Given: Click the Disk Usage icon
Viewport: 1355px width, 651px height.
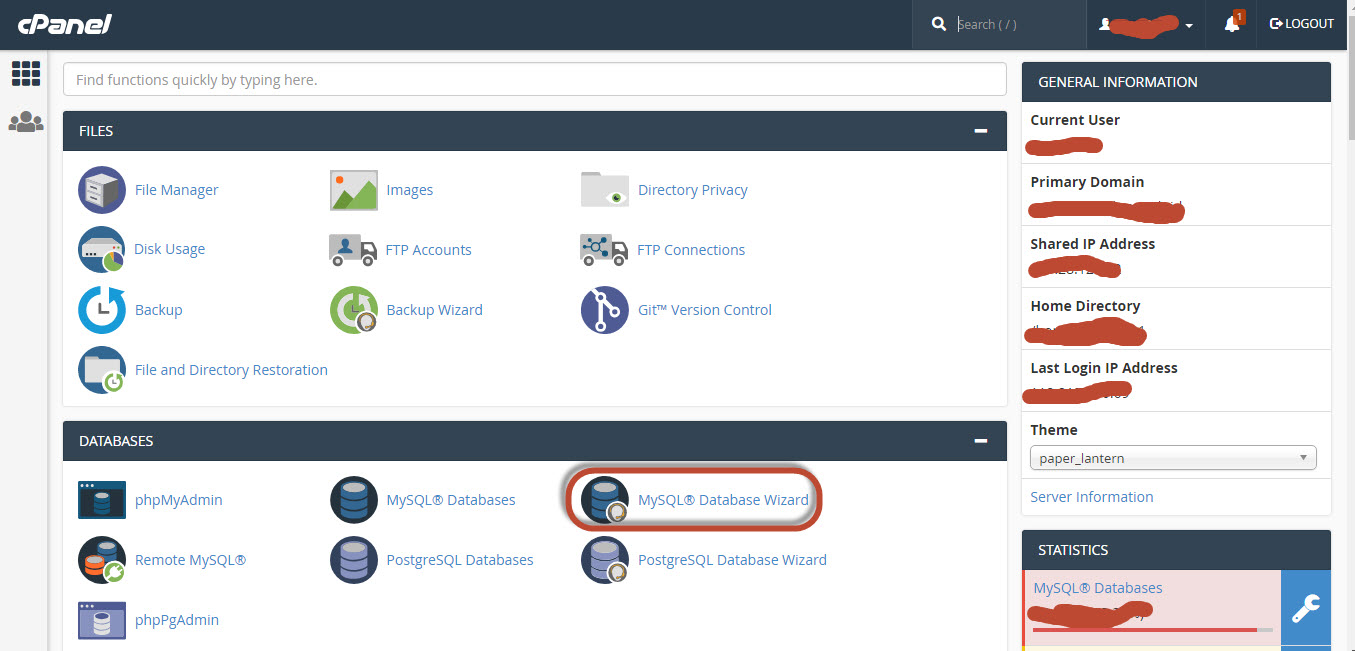Looking at the screenshot, I should click(102, 250).
